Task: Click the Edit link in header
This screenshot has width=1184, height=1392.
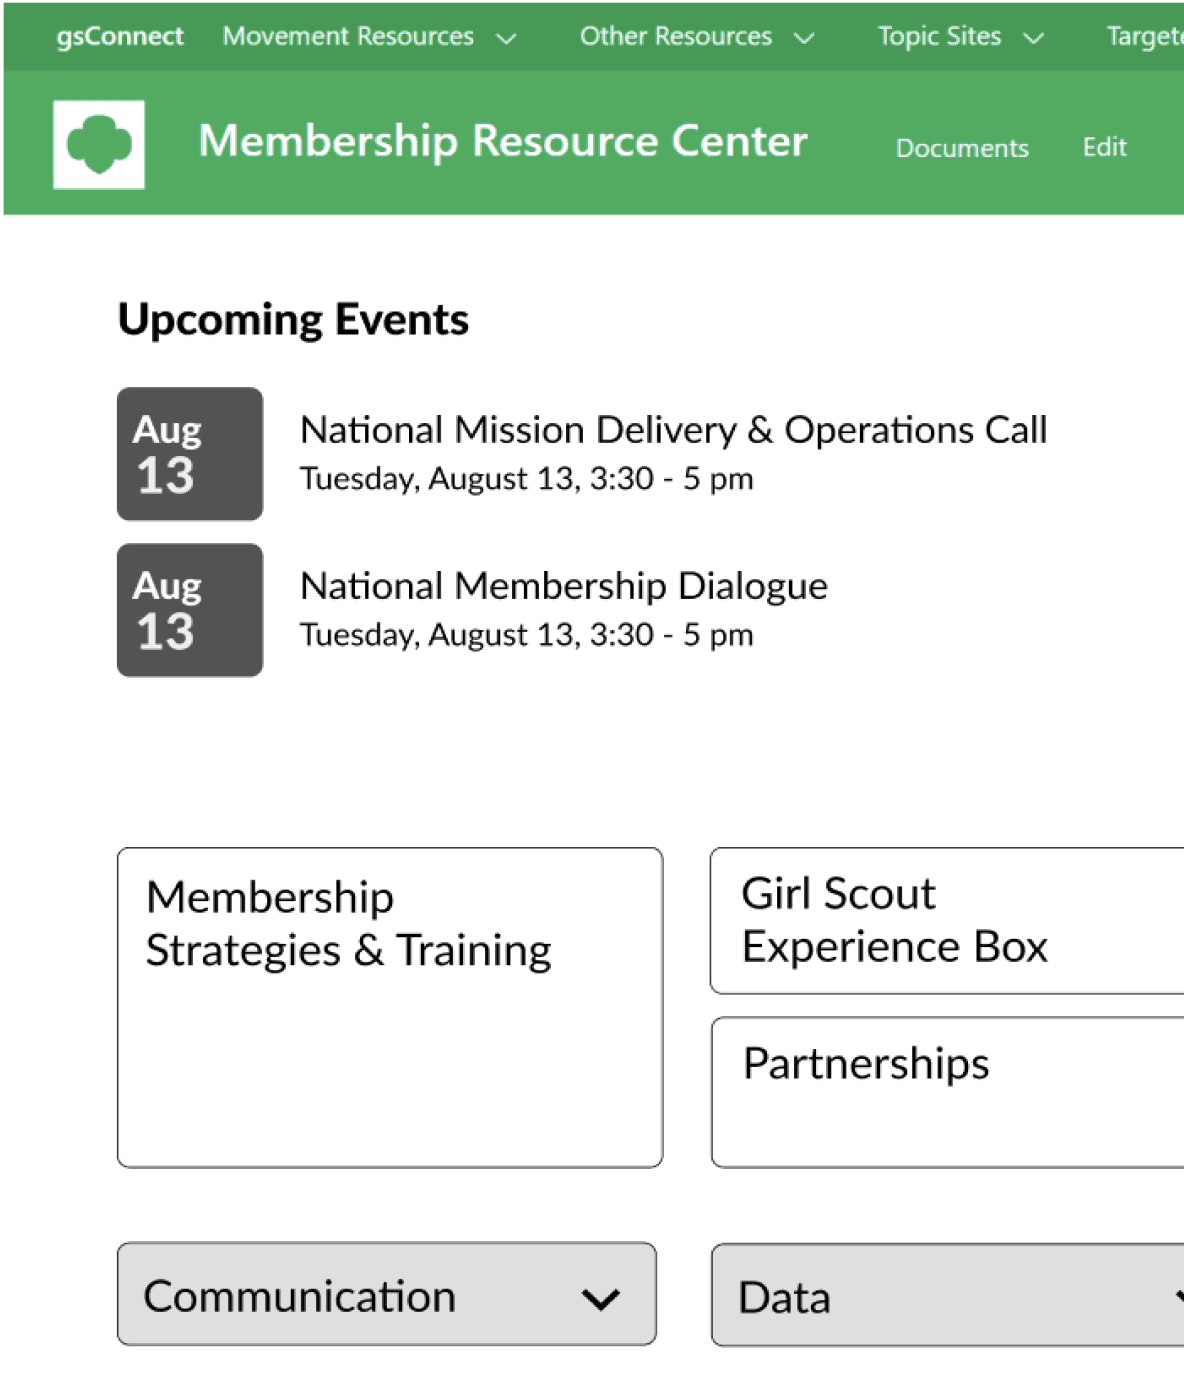Action: (x=1105, y=147)
